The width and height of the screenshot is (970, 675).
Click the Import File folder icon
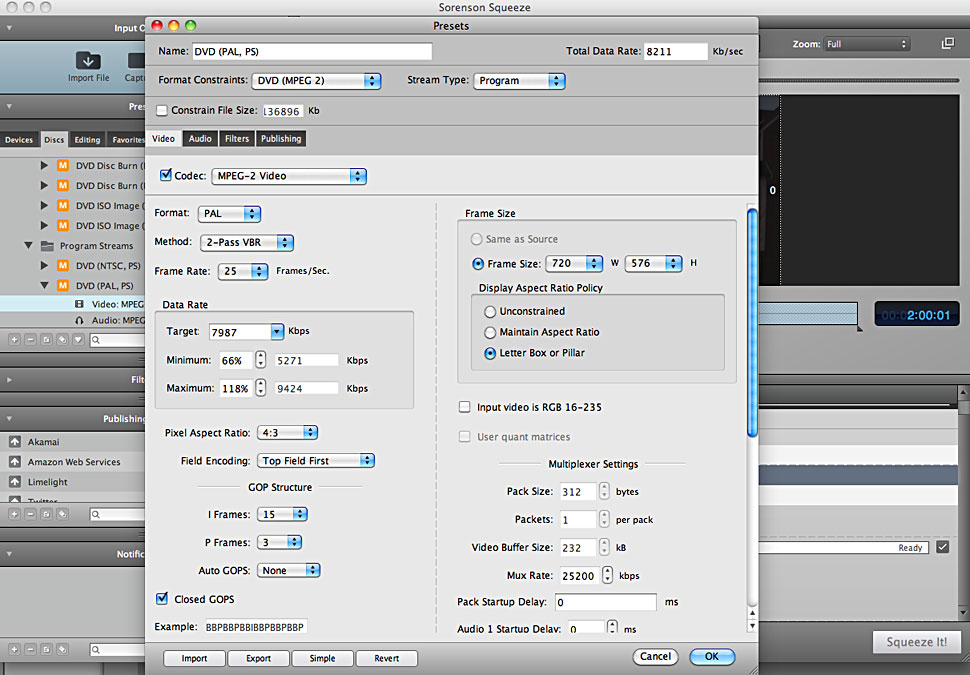88,61
